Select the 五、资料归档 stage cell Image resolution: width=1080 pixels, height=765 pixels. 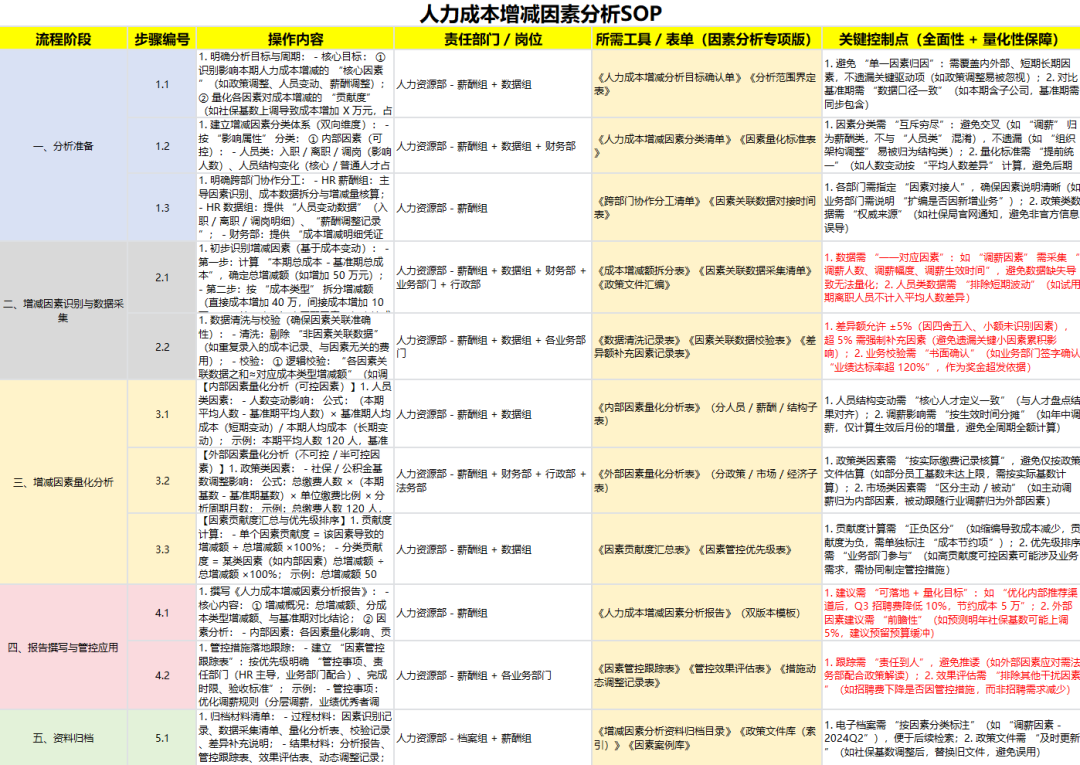click(64, 738)
